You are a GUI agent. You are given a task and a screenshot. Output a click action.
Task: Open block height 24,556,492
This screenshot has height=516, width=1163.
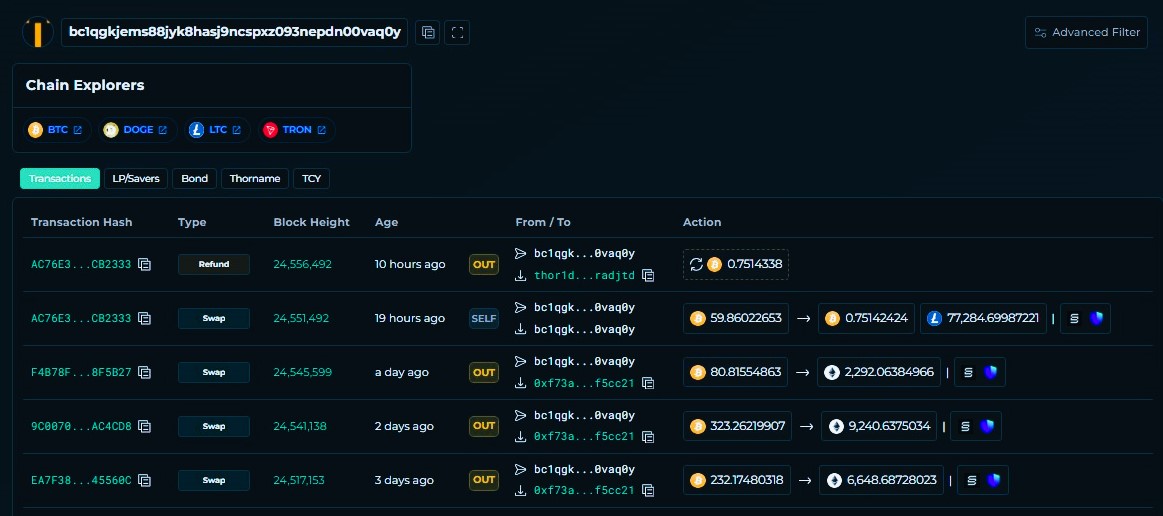302,265
